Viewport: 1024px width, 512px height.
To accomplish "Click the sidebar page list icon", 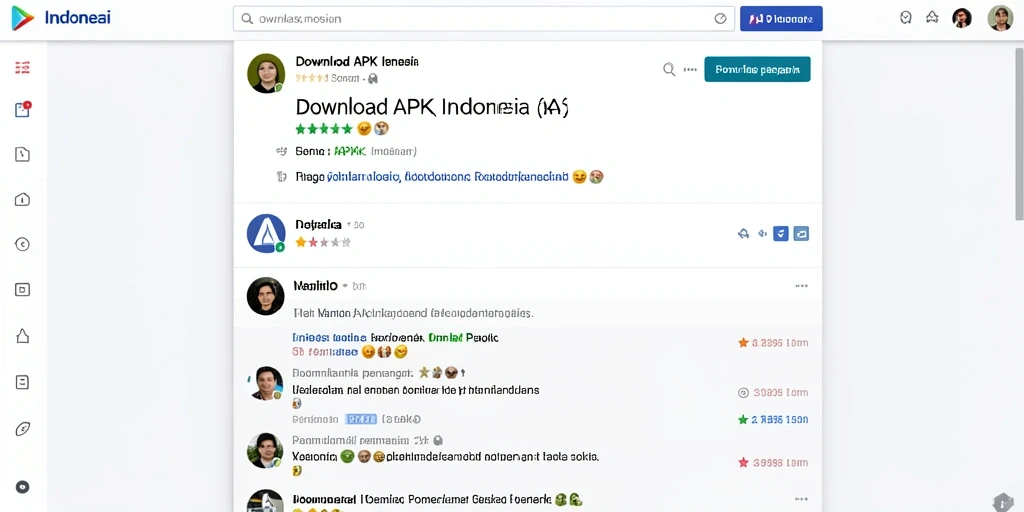I will tap(23, 382).
